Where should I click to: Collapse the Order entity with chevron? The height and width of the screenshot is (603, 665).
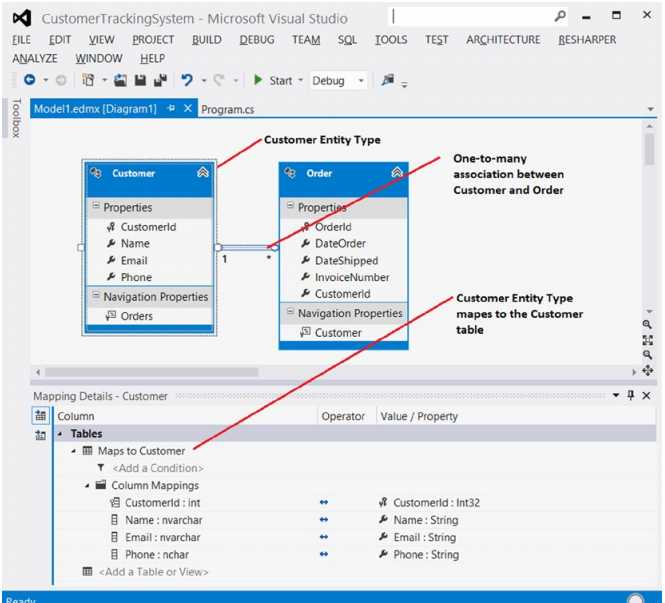tap(397, 172)
